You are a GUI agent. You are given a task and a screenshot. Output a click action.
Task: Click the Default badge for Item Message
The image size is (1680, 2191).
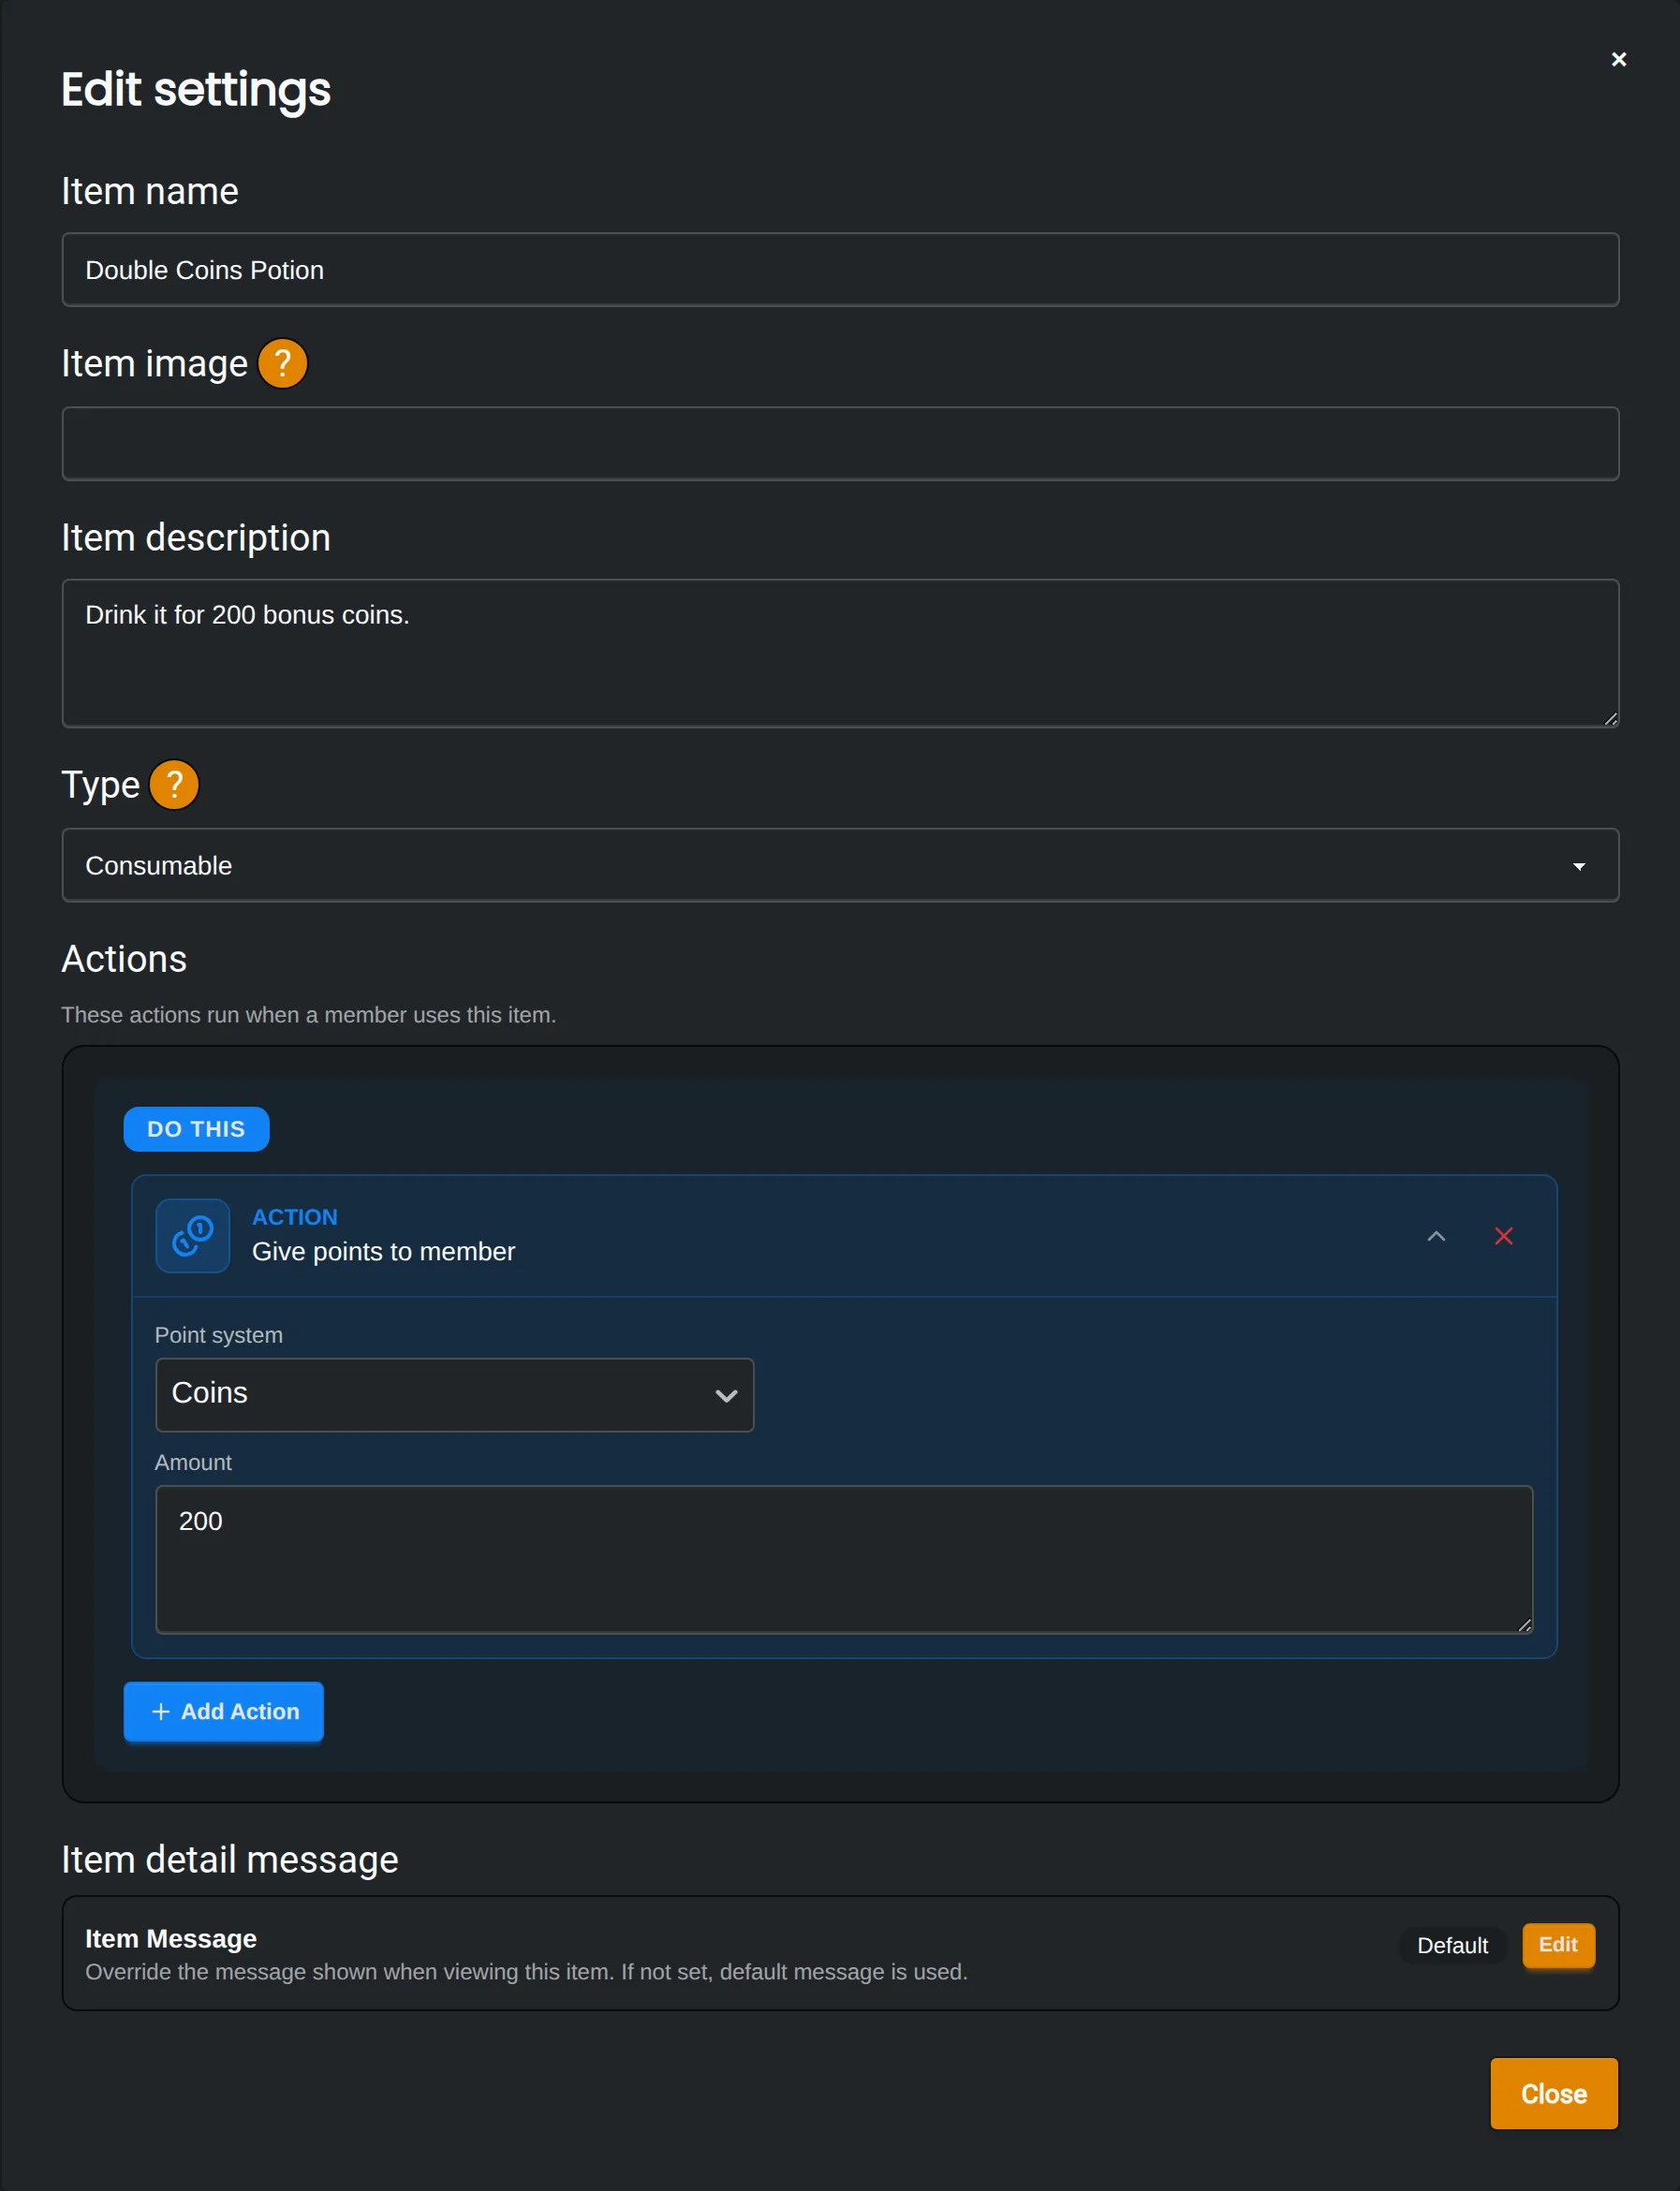point(1452,1945)
